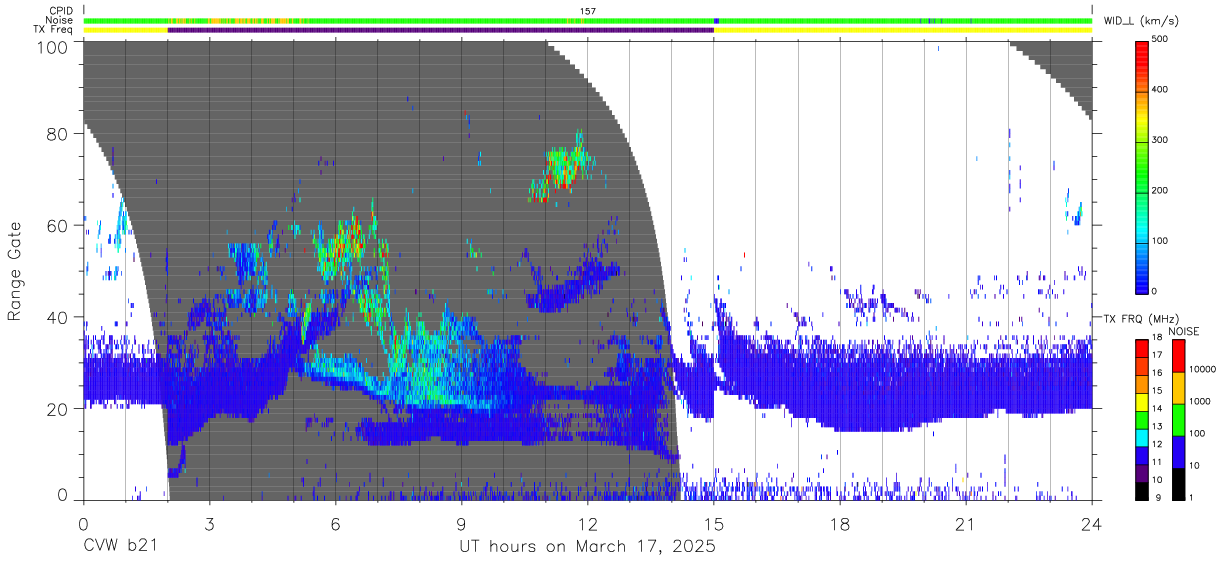Screen dimensions: 1228x567
Task: Click the TX FRQ (MHz) color scale
Action: (x=1143, y=420)
